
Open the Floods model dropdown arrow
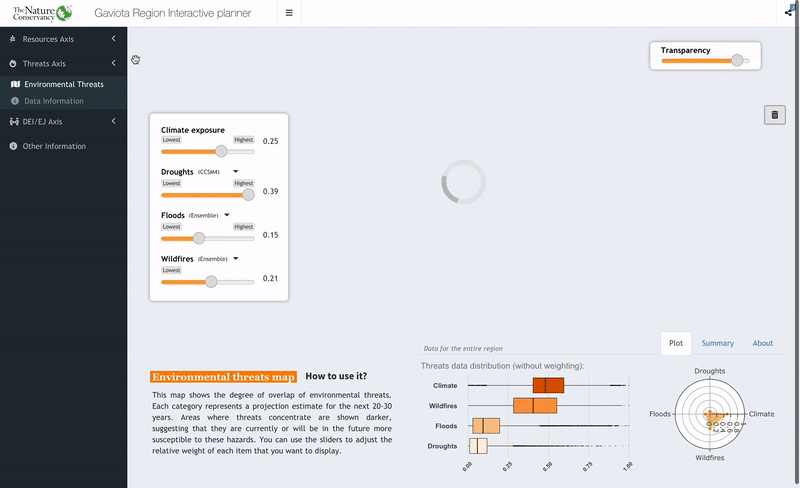[x=227, y=215]
